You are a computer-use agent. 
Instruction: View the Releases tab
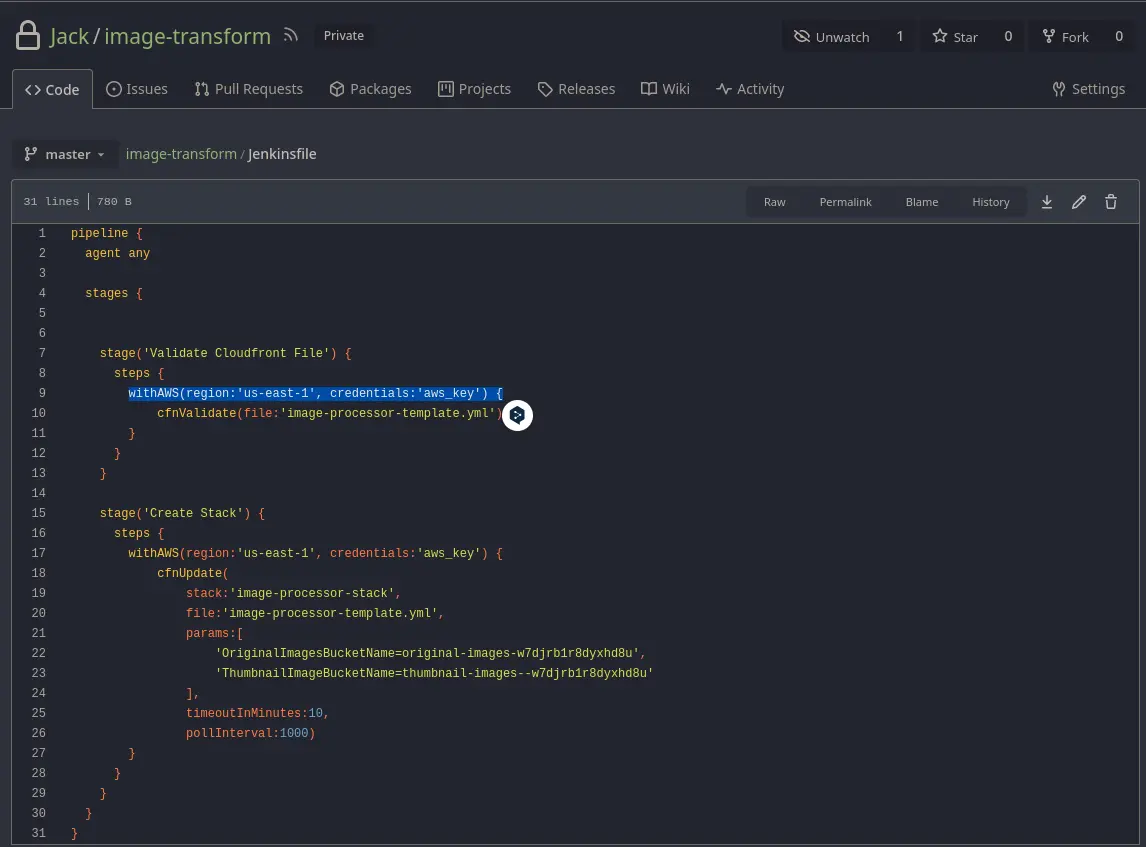pyautogui.click(x=576, y=89)
